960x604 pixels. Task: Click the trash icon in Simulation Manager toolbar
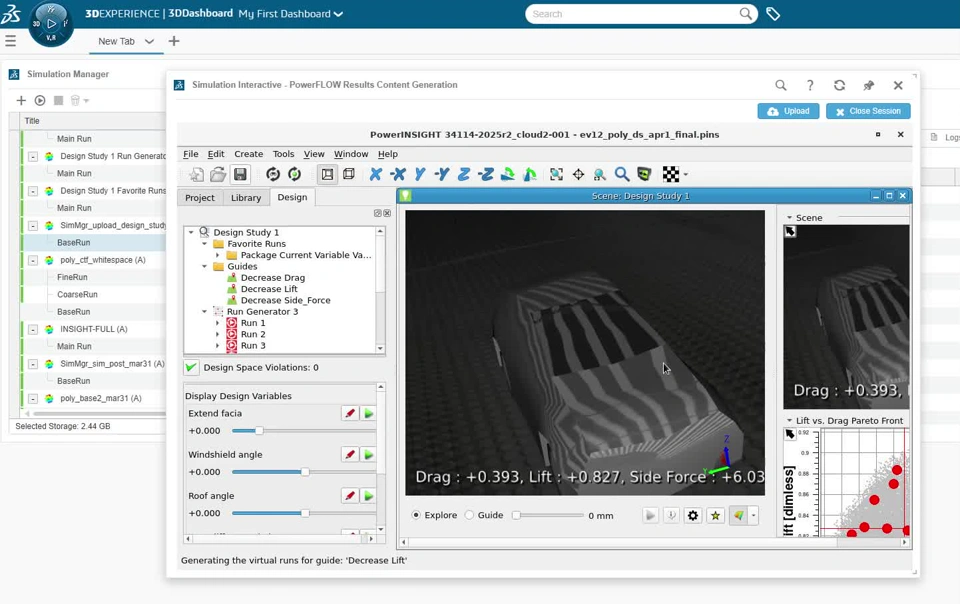[75, 100]
